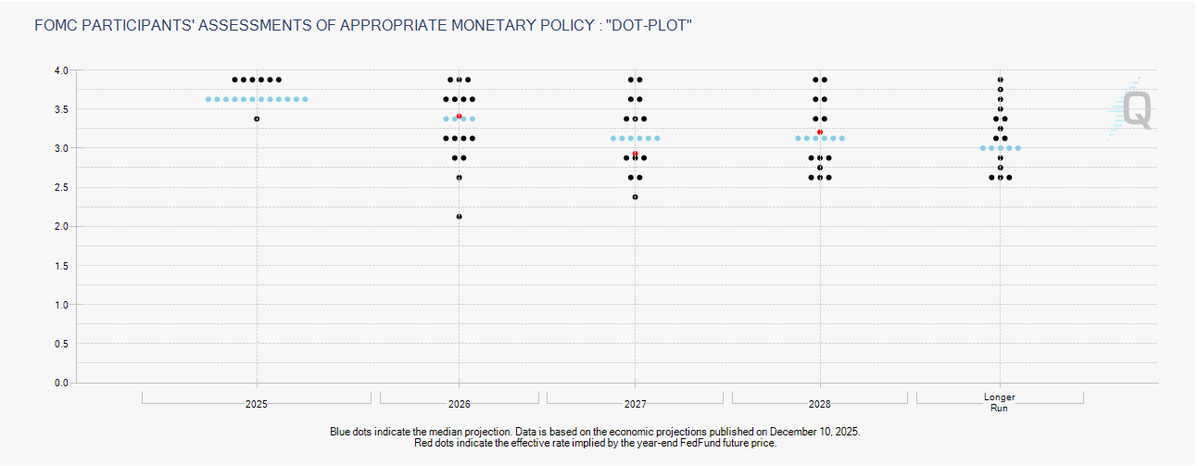Click the 4.0 y-axis value
The width and height of the screenshot is (1198, 466).
pyautogui.click(x=60, y=71)
